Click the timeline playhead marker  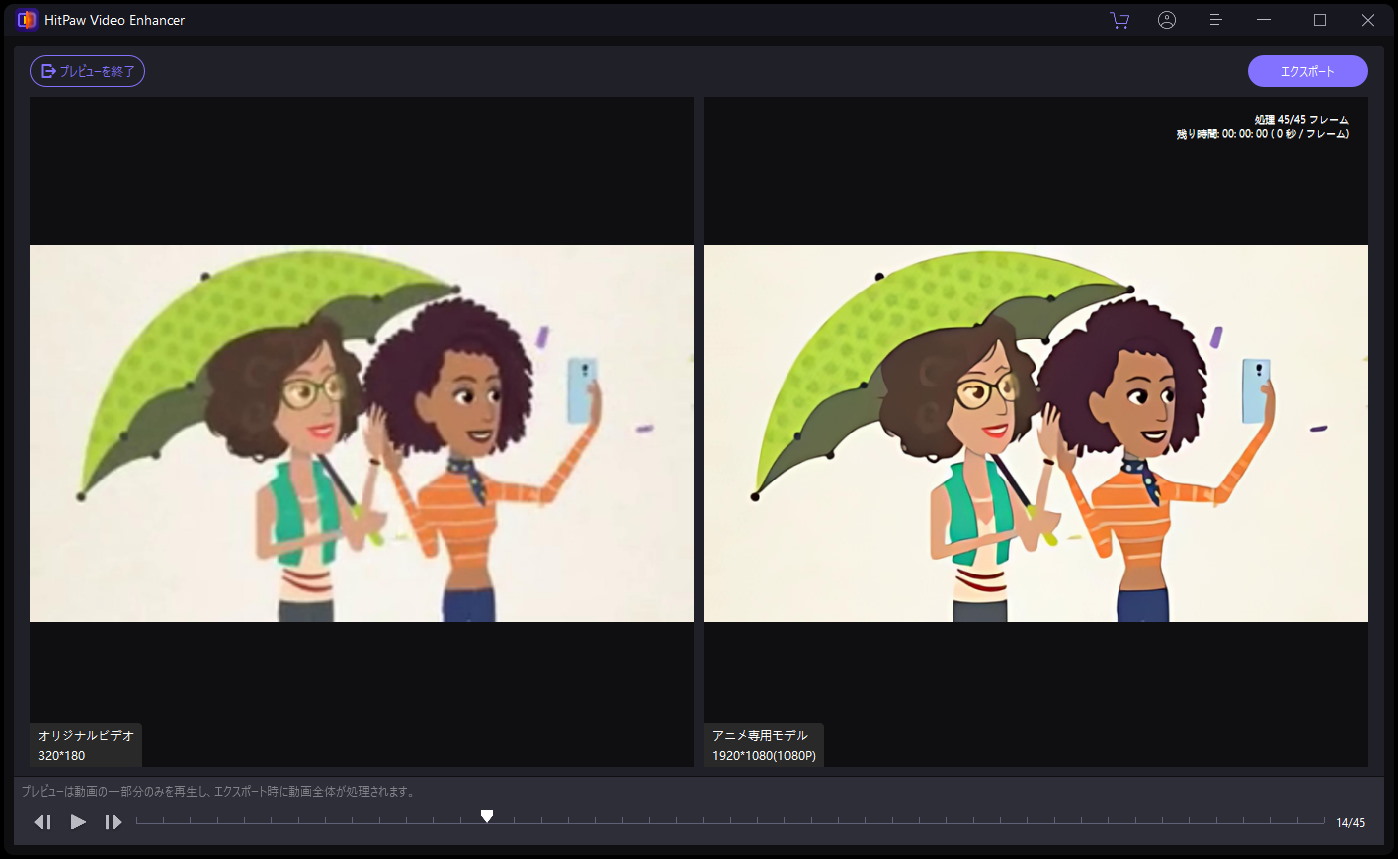pos(486,816)
